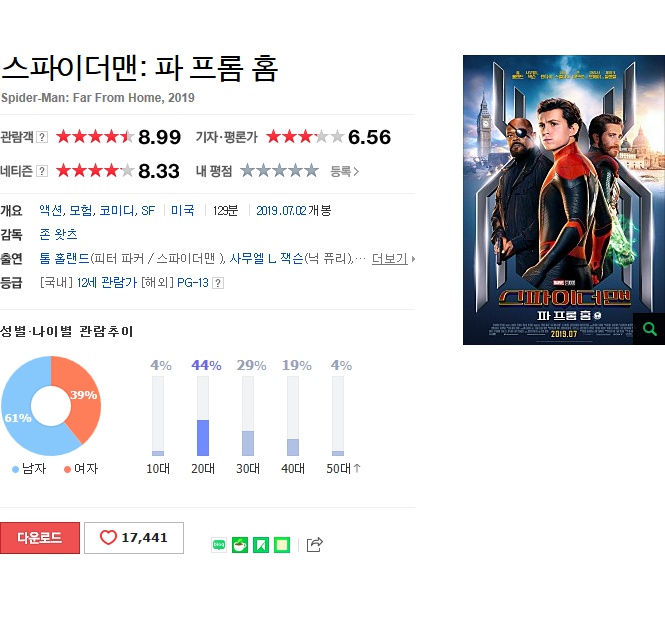Open 사무엘 L. 잭슨 actor link

[266, 258]
